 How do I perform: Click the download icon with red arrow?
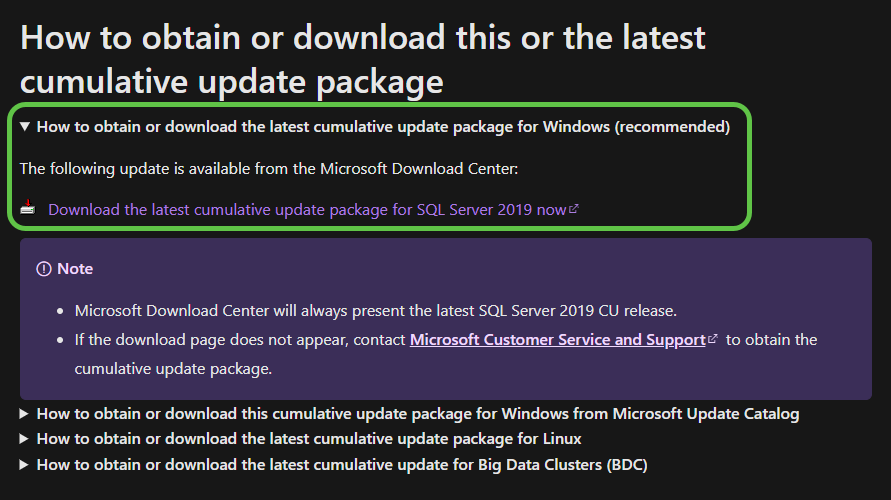[28, 207]
